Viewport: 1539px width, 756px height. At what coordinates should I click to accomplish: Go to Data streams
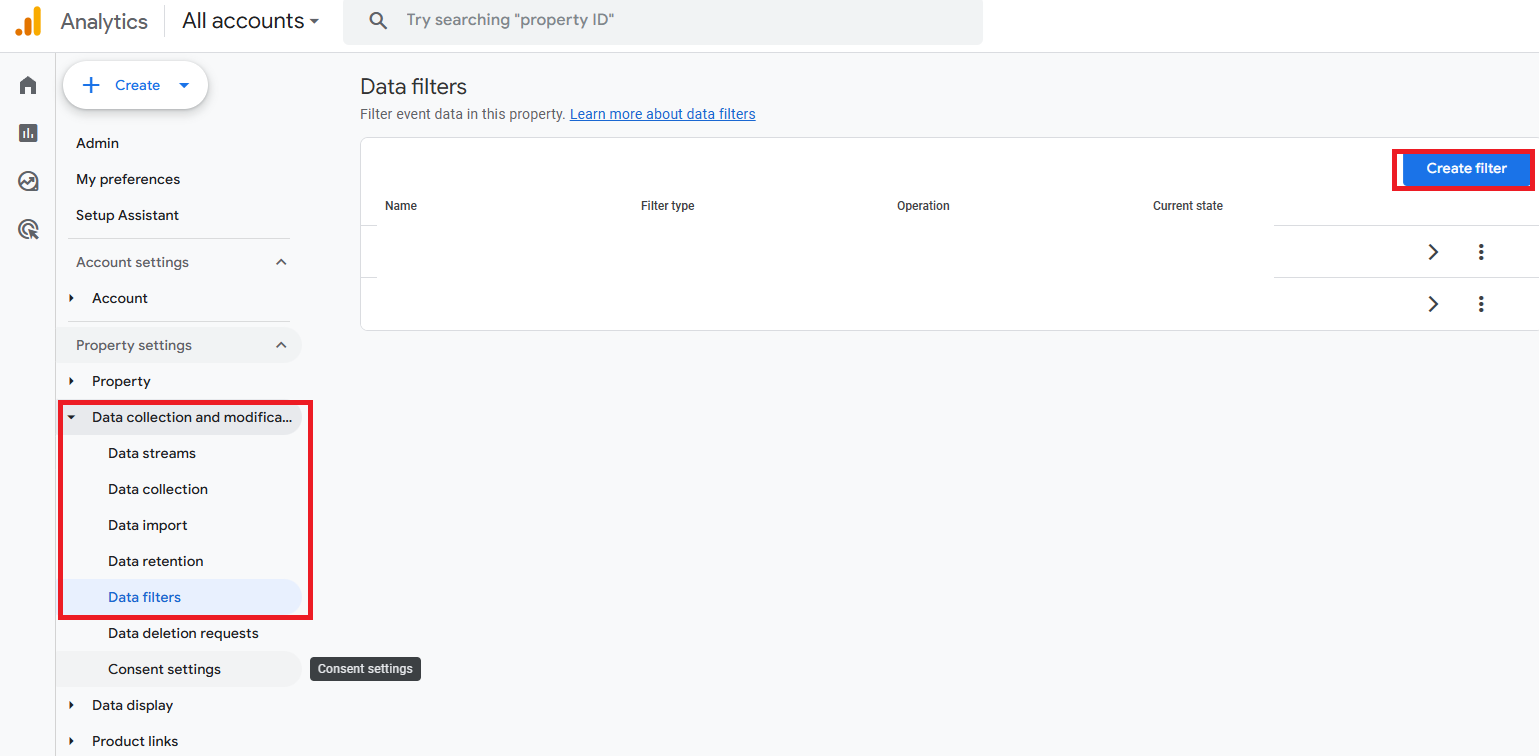(152, 453)
